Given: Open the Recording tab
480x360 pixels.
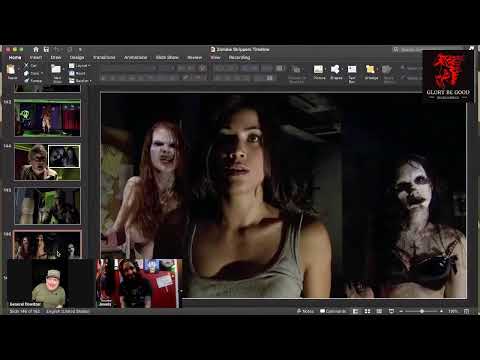Looking at the screenshot, I should (x=239, y=58).
